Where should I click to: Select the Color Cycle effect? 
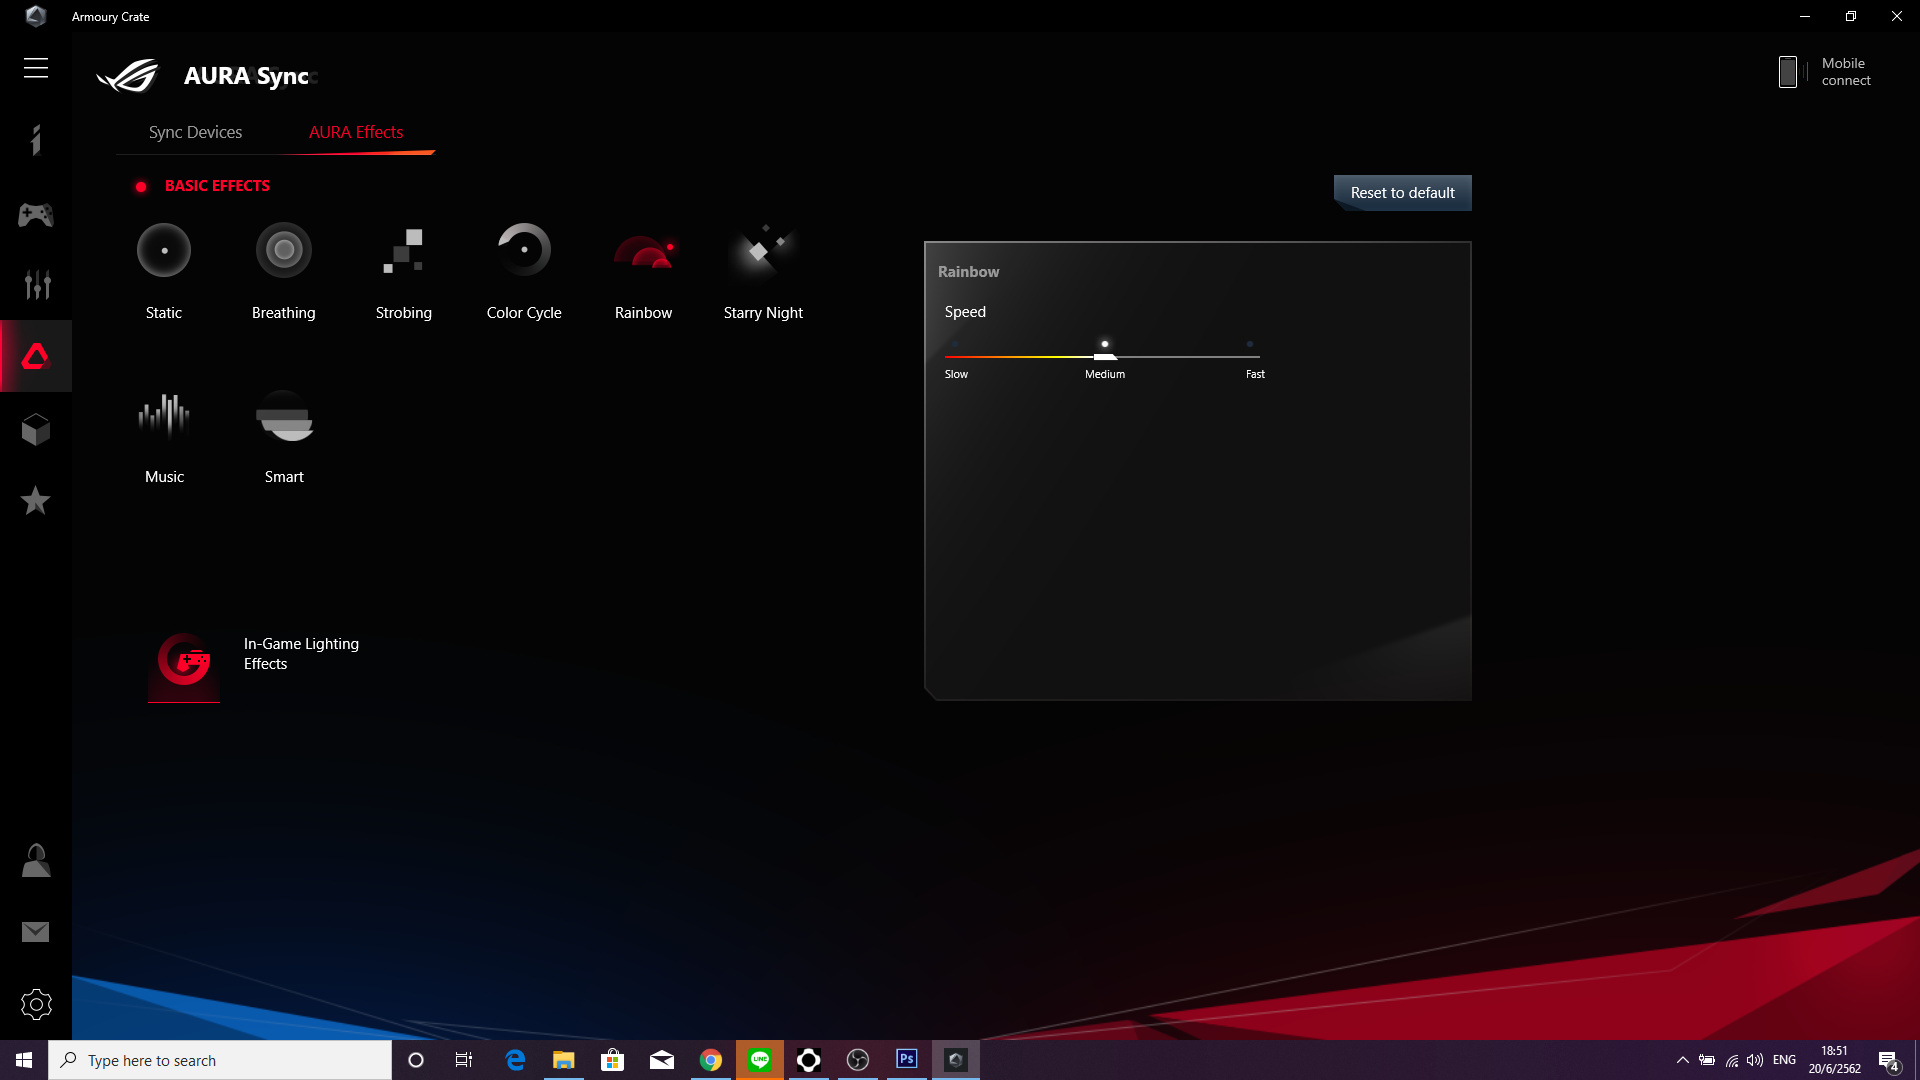click(524, 250)
